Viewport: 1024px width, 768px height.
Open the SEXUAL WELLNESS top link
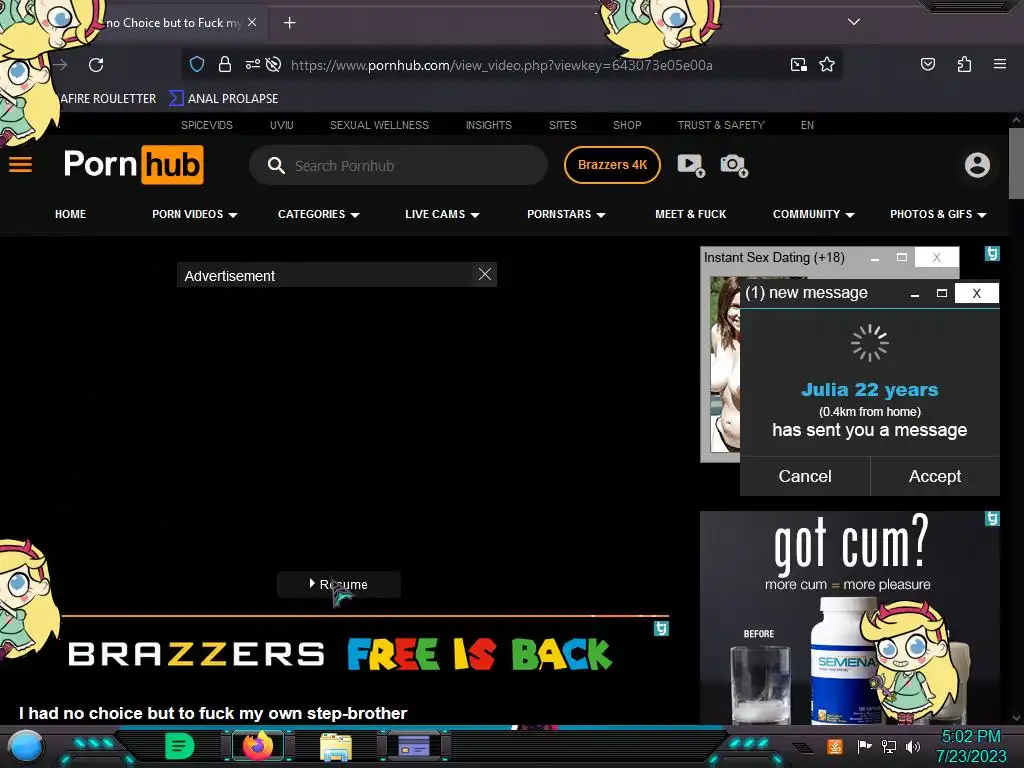click(x=379, y=125)
